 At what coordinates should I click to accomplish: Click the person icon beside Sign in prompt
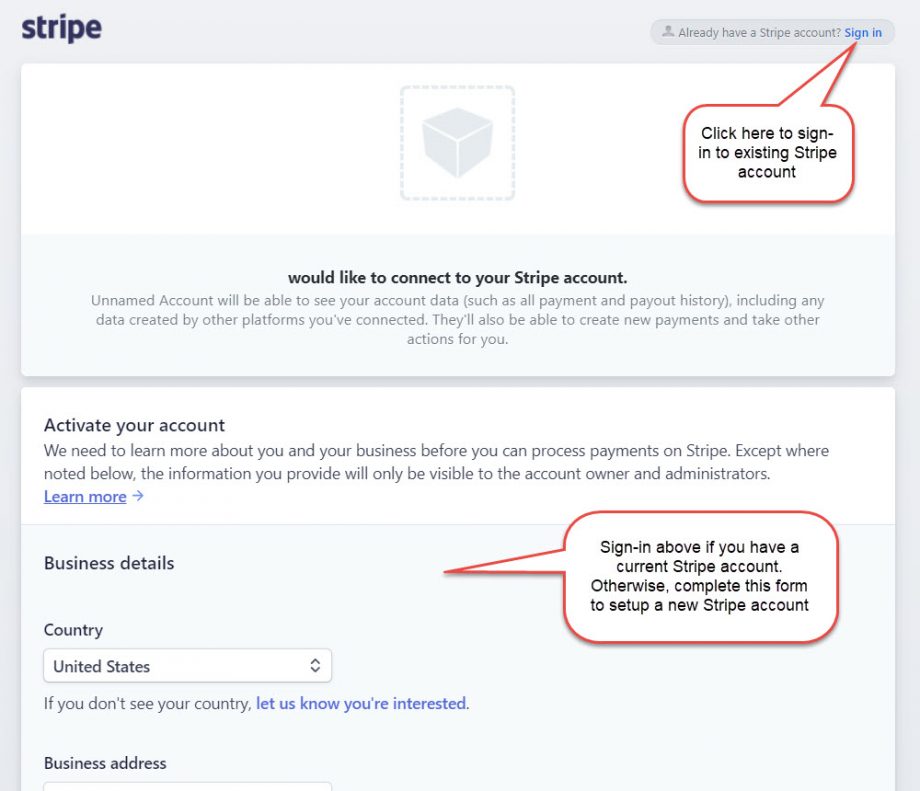667,31
